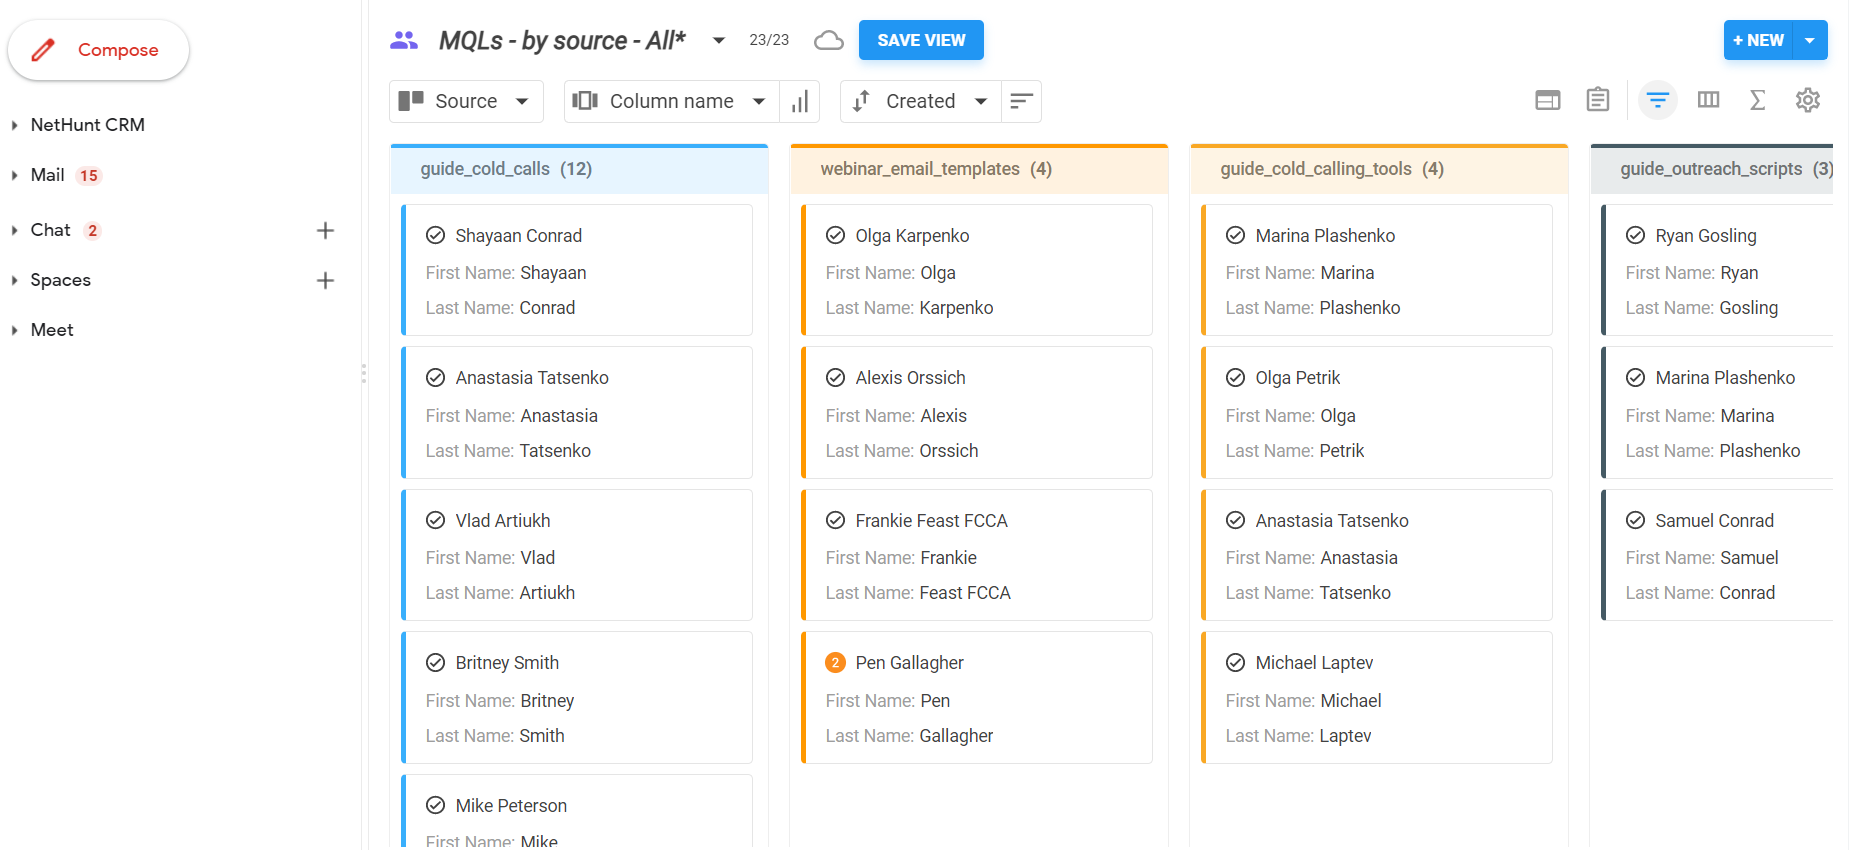Open the Source grouping dropdown

[x=466, y=101]
